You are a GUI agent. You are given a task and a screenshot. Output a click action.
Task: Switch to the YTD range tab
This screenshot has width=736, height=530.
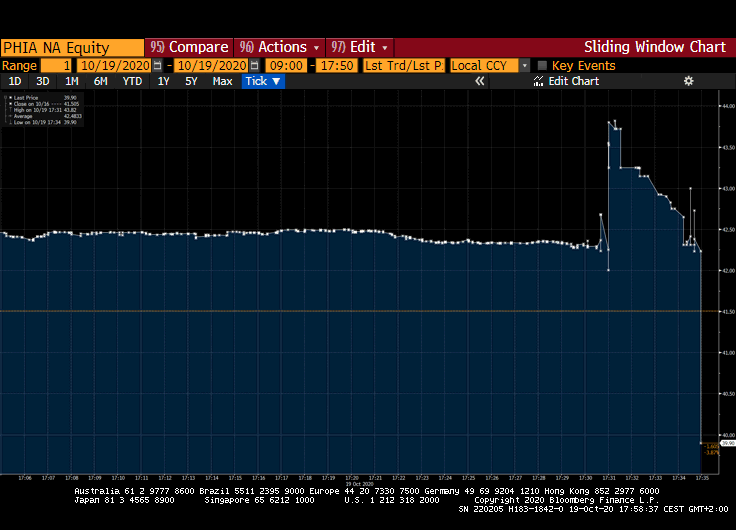pyautogui.click(x=132, y=81)
